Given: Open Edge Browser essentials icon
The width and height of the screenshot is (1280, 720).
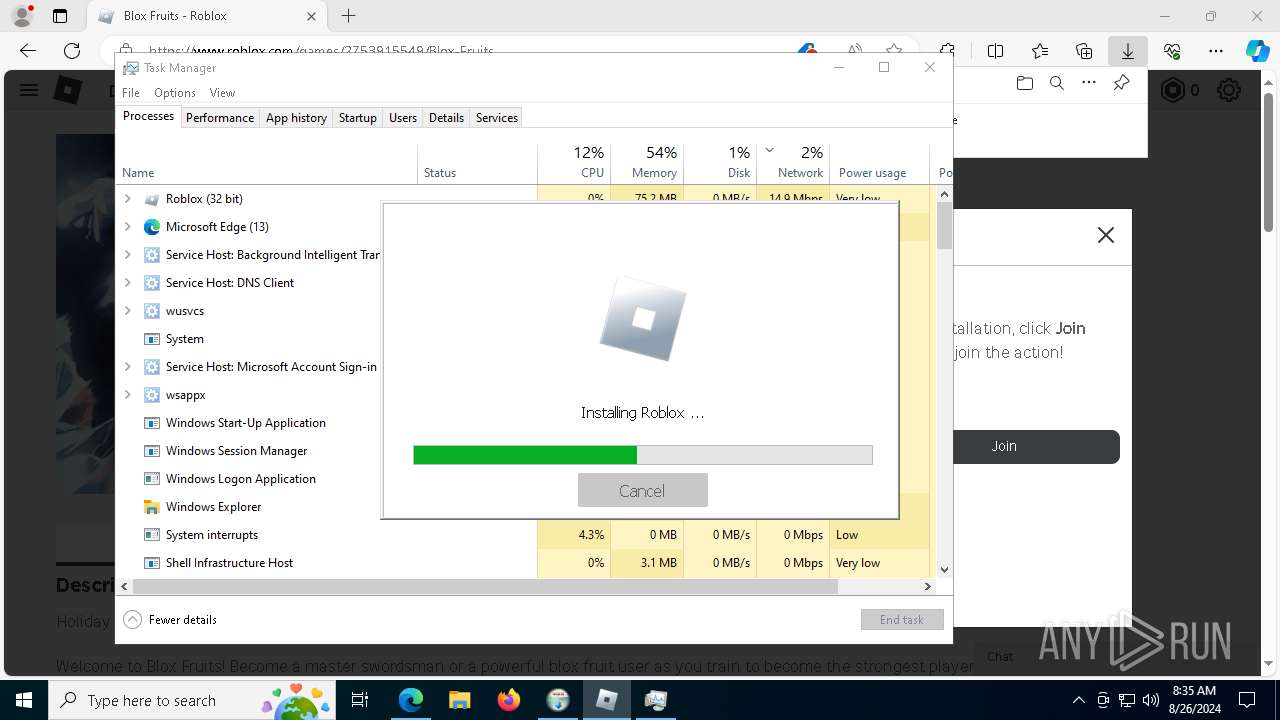Looking at the screenshot, I should 1172,51.
